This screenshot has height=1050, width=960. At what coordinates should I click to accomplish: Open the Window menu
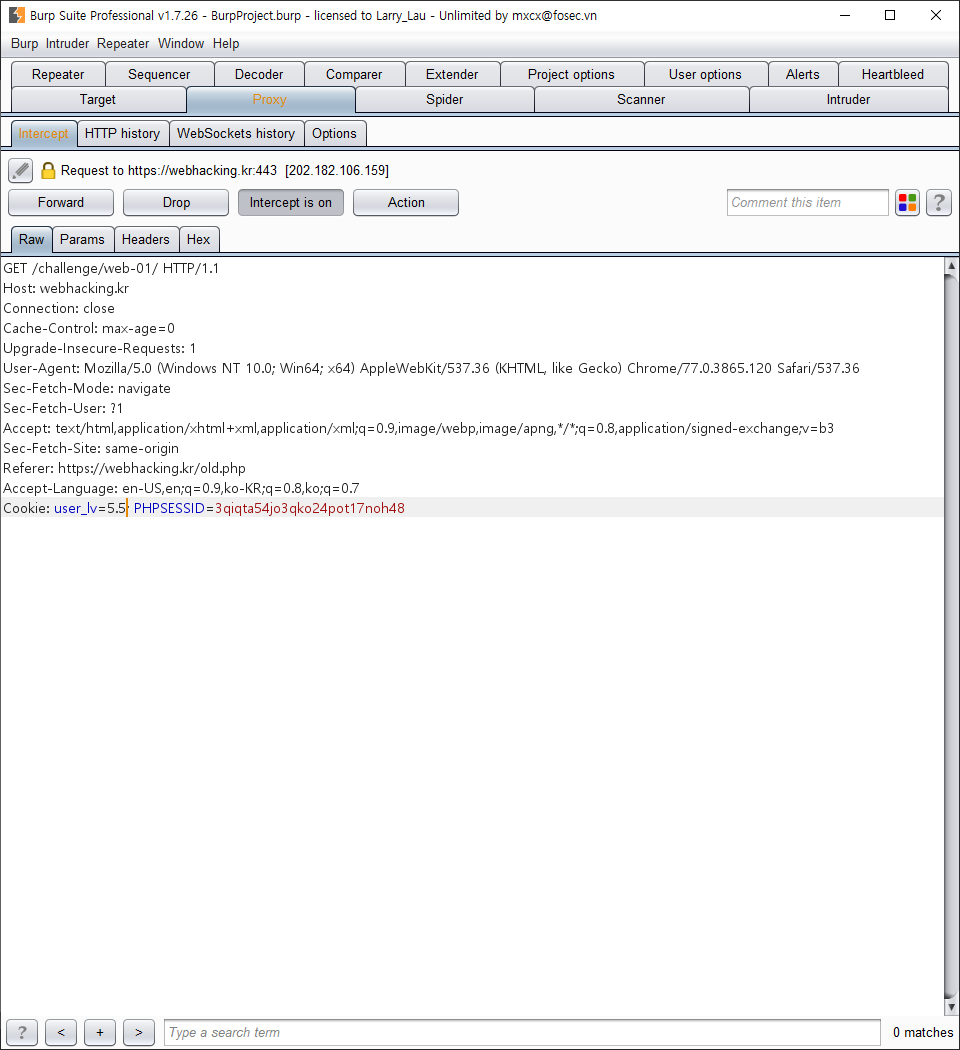181,44
